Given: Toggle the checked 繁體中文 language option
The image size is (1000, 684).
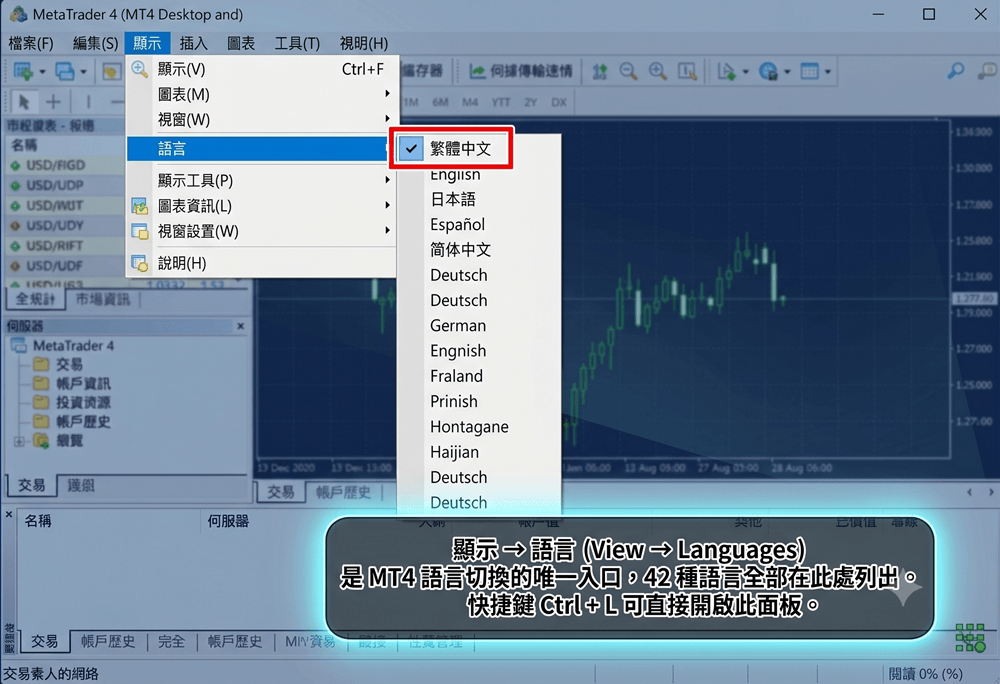Looking at the screenshot, I should point(452,149).
